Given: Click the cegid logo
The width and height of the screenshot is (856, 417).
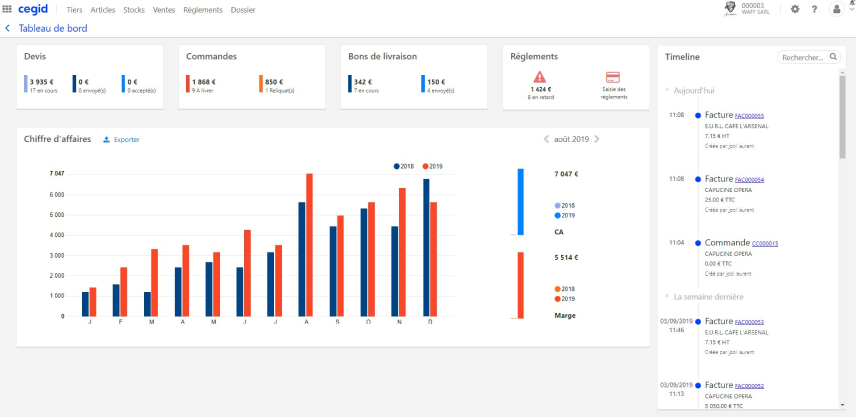Looking at the screenshot, I should [x=33, y=9].
